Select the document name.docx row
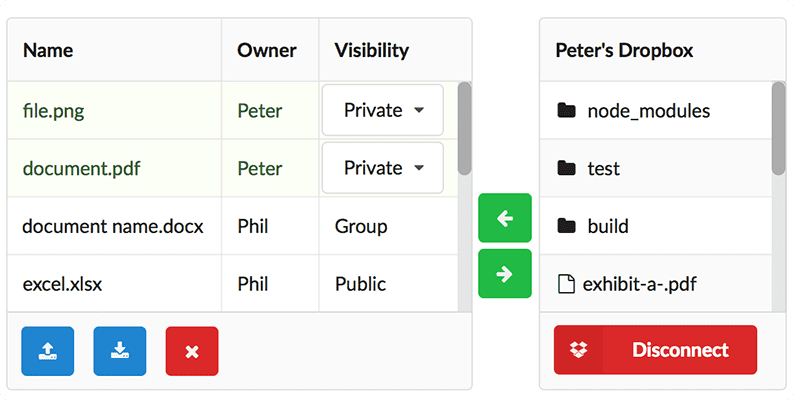 (113, 226)
